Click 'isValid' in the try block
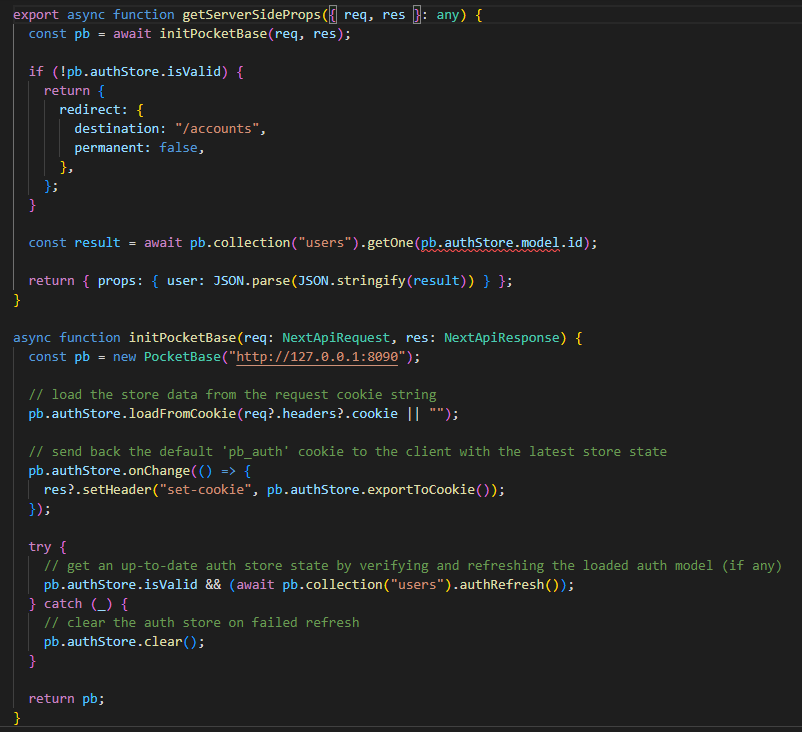This screenshot has width=802, height=732. tap(170, 584)
